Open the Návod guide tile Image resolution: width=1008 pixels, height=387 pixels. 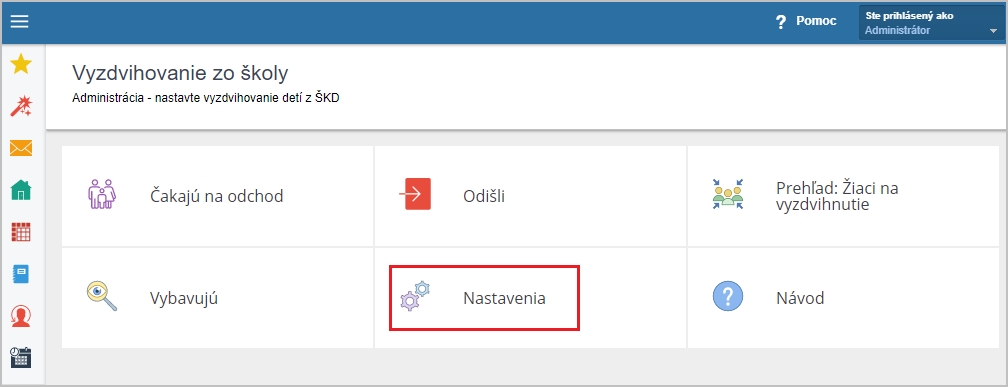point(843,298)
